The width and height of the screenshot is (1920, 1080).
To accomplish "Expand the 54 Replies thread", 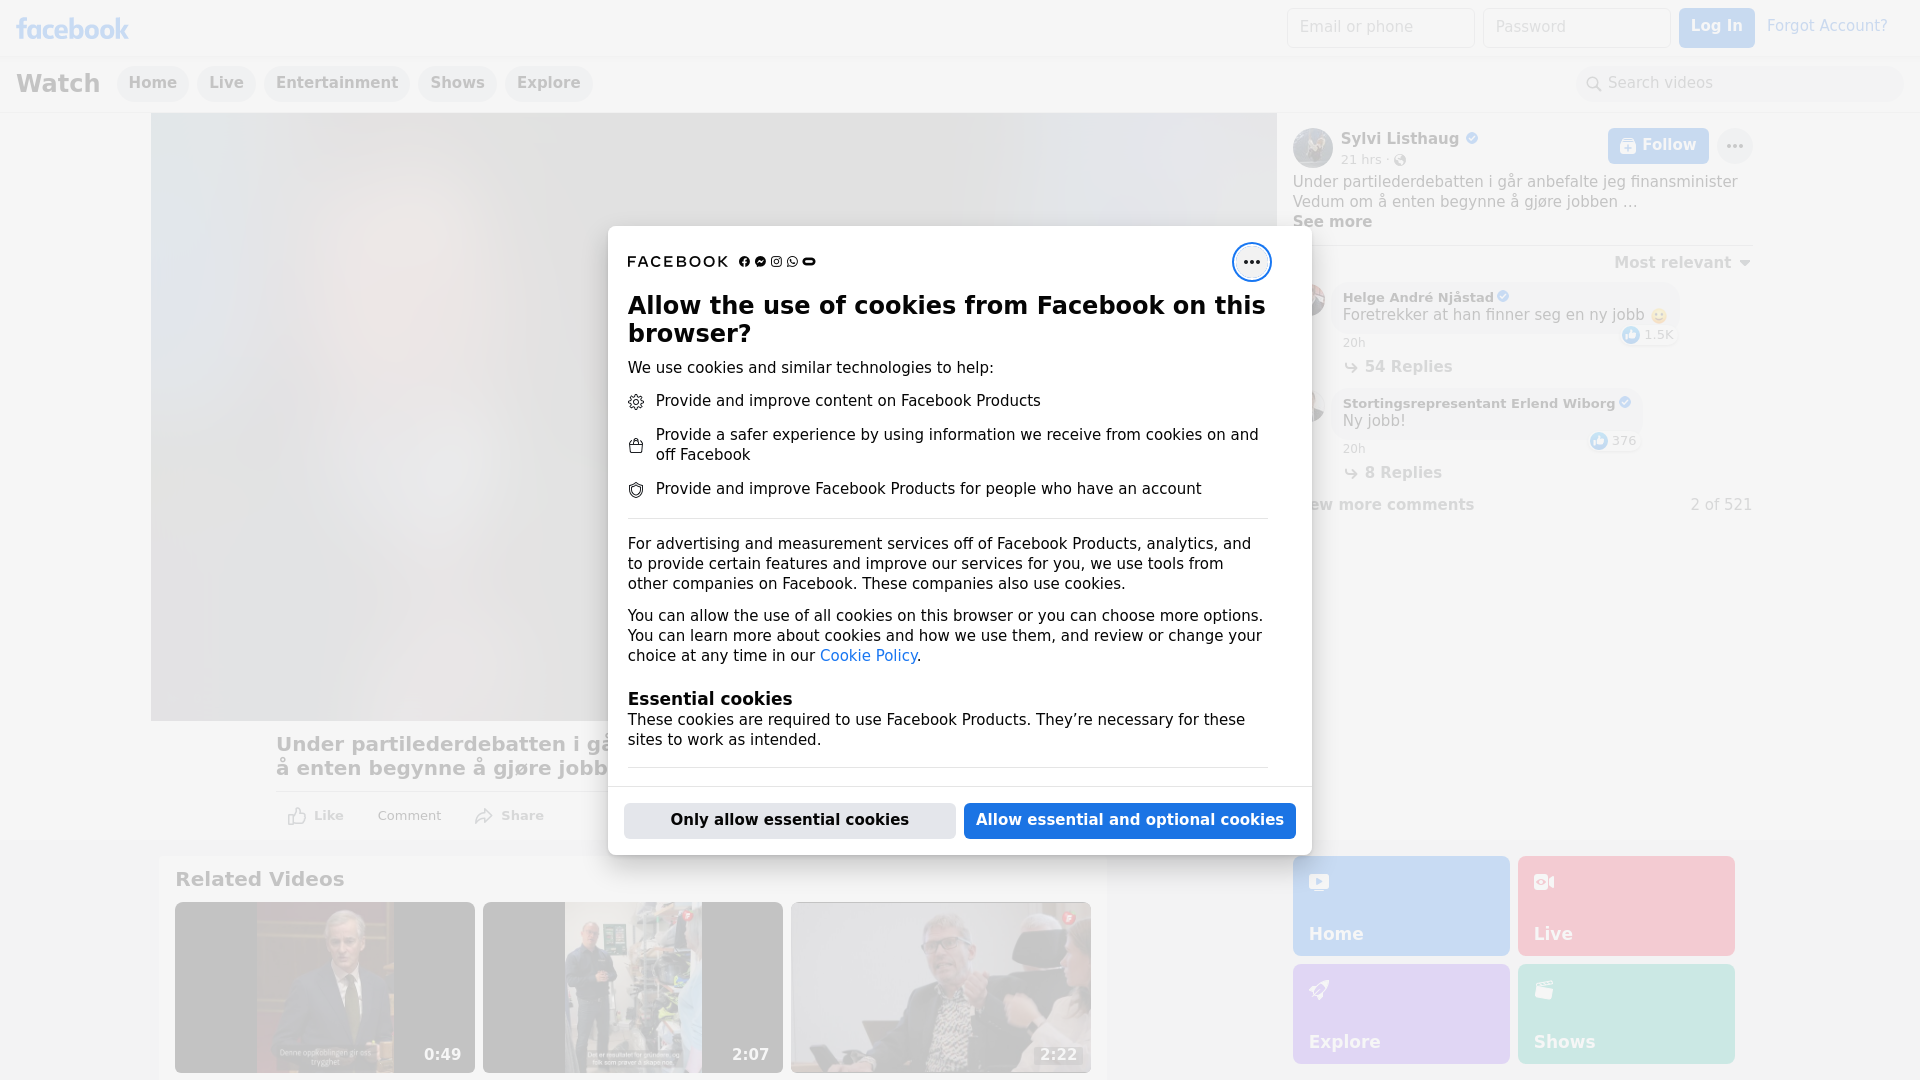I will (1398, 367).
